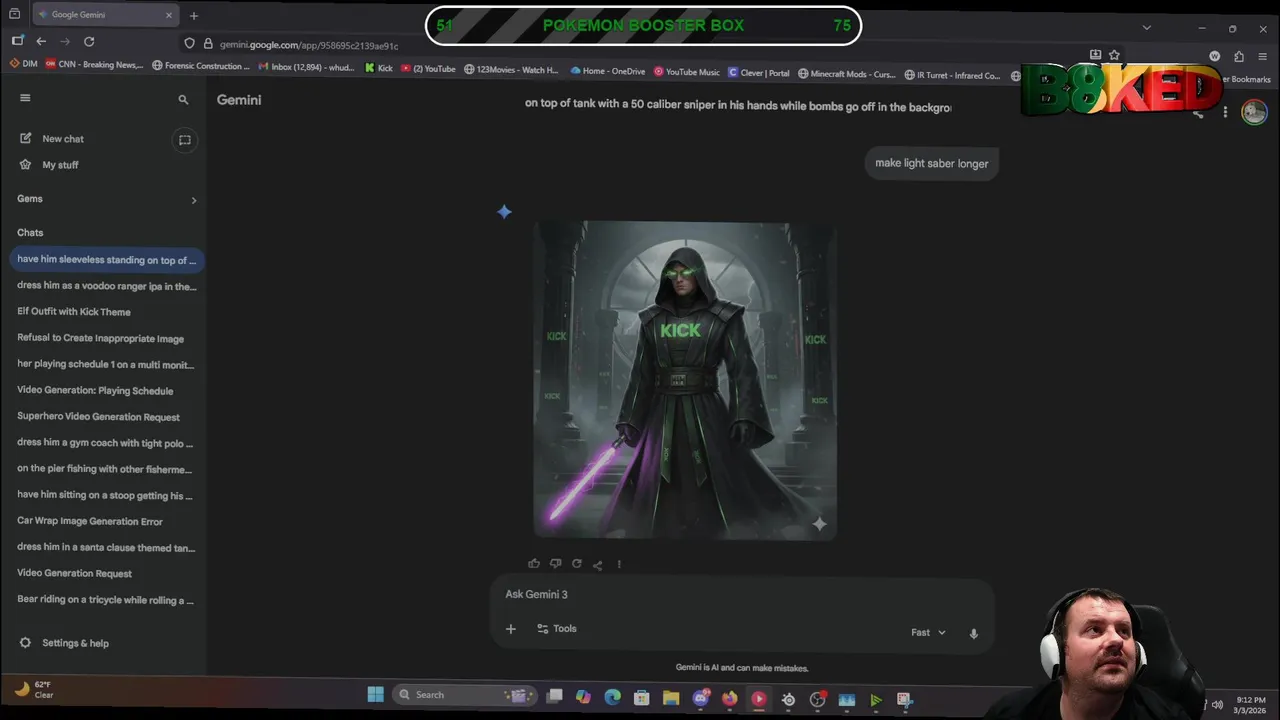Screen dimensions: 1280x720
Task: Click the sidebar search magnifier icon
Action: tap(183, 100)
